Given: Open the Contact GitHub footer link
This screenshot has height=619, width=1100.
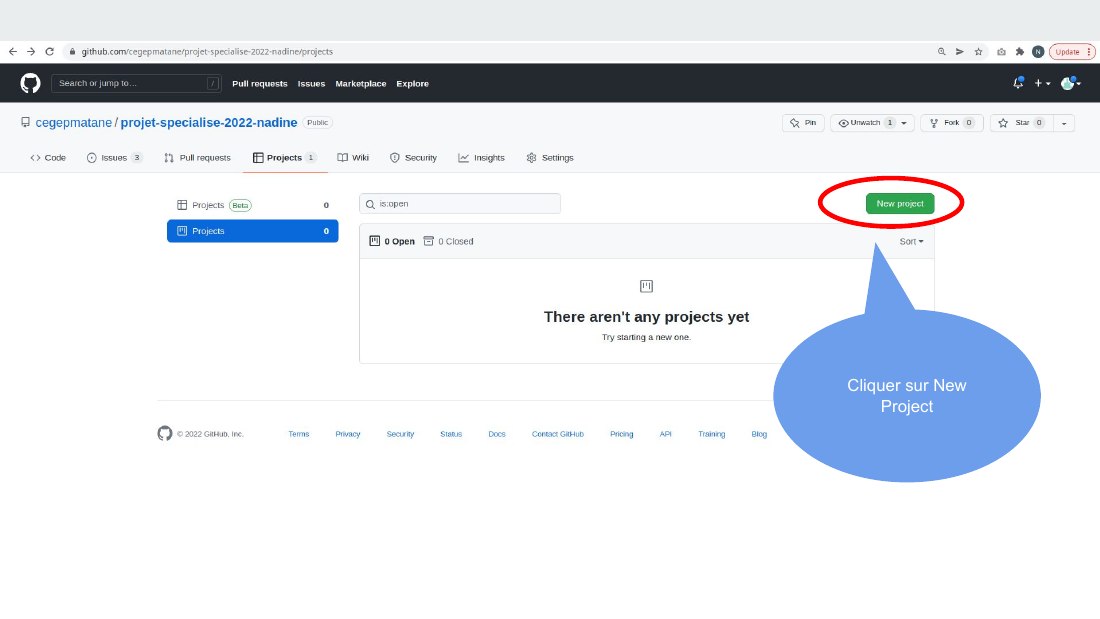Looking at the screenshot, I should [558, 434].
